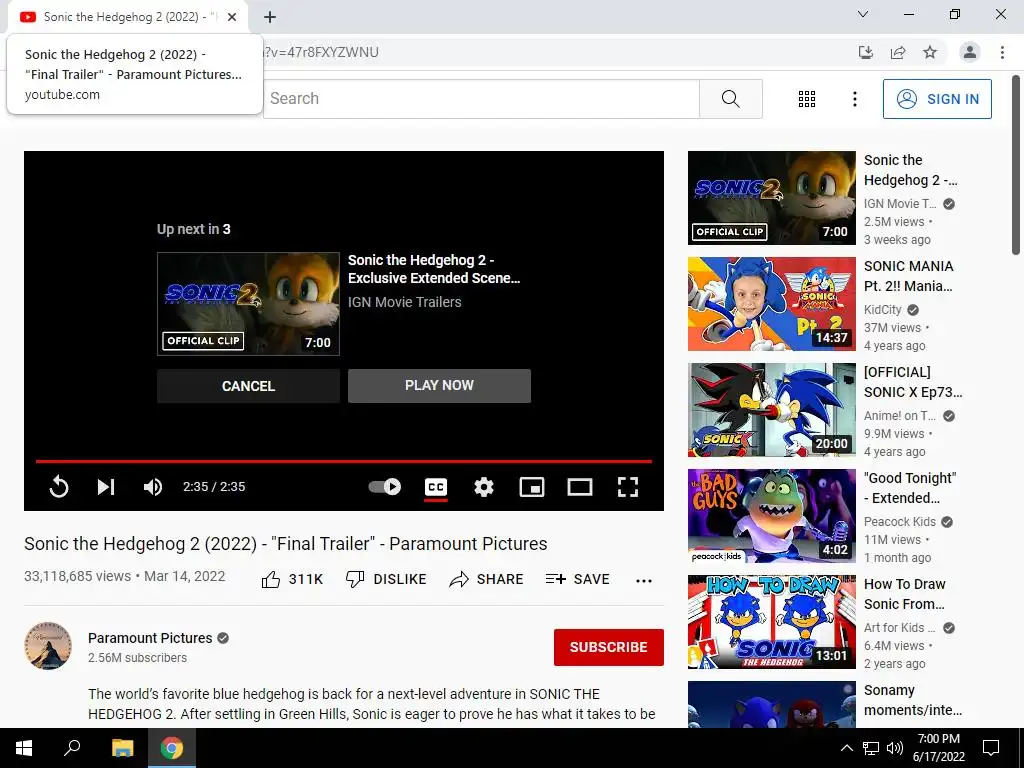The height and width of the screenshot is (768, 1024).
Task: Open the tab search chevron in Chrome
Action: (x=863, y=14)
